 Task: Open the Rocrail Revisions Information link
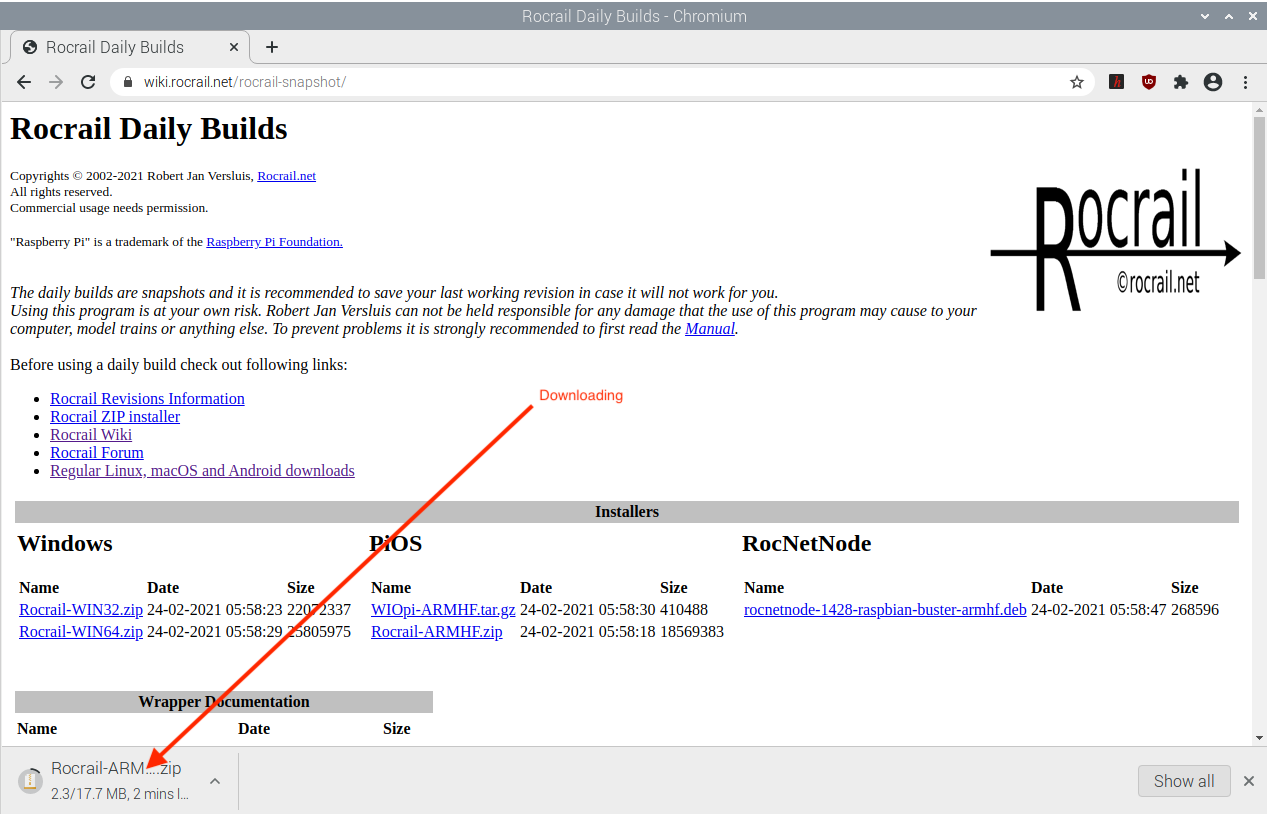coord(147,398)
